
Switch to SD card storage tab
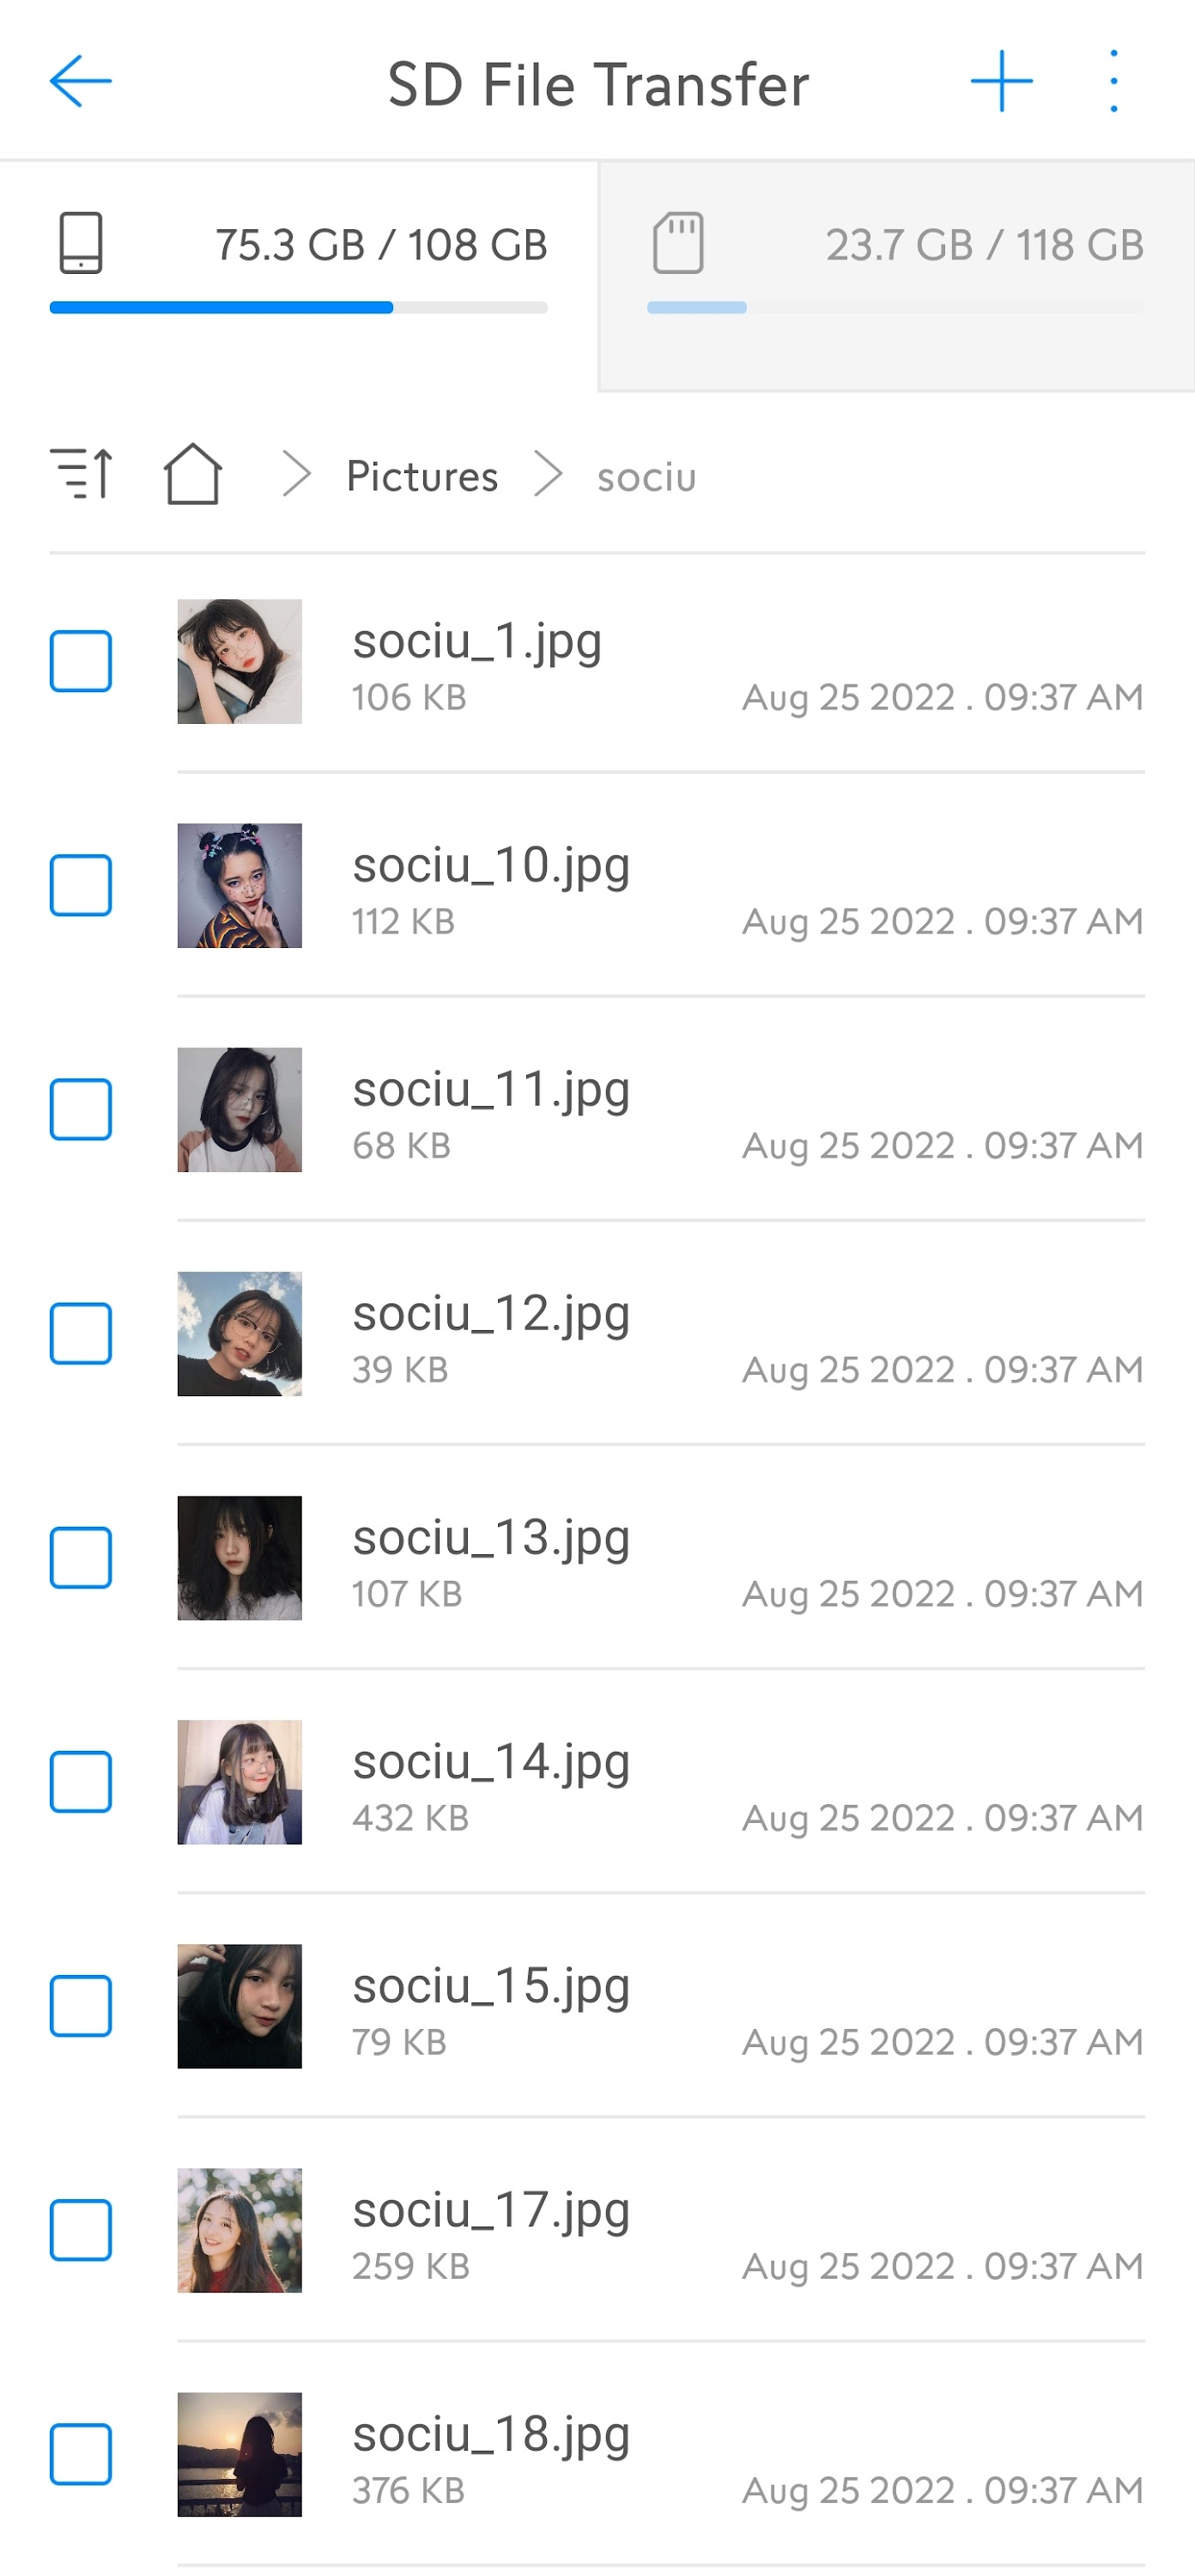896,275
